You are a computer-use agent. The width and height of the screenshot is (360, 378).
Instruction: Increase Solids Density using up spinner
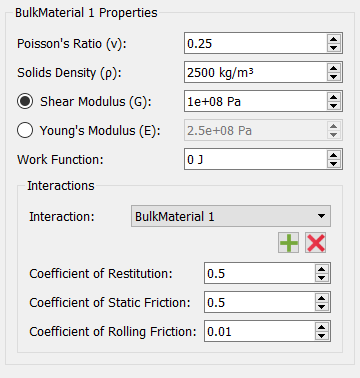tap(333, 68)
